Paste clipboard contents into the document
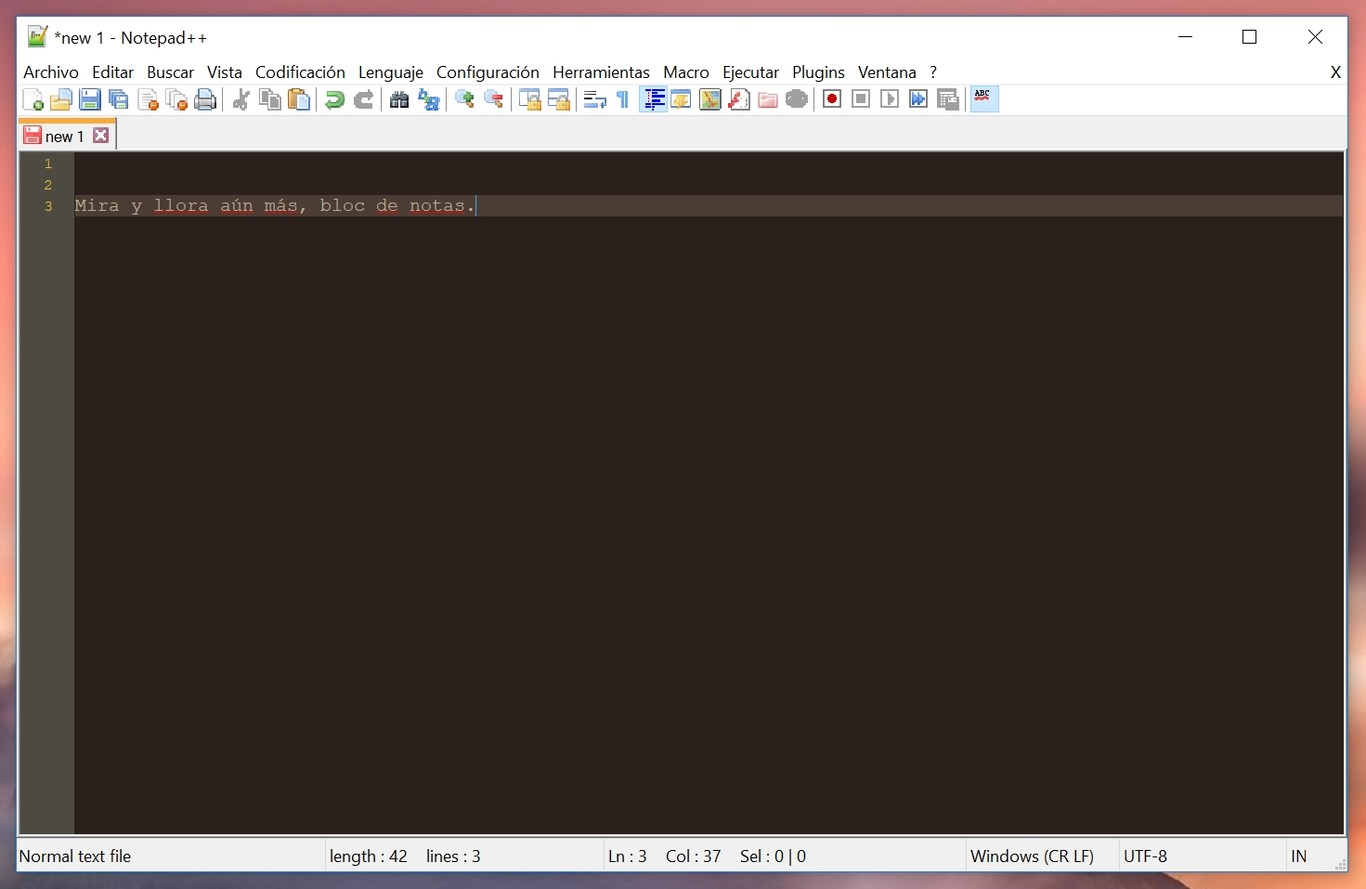1366x889 pixels. 298,99
